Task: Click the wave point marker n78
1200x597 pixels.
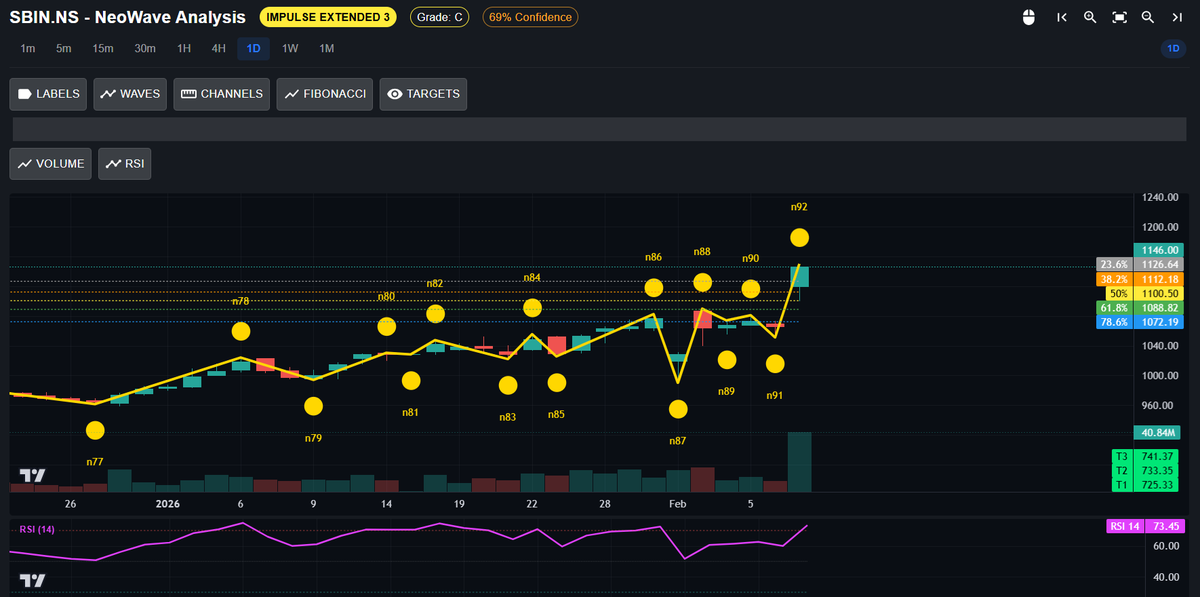Action: click(x=241, y=331)
